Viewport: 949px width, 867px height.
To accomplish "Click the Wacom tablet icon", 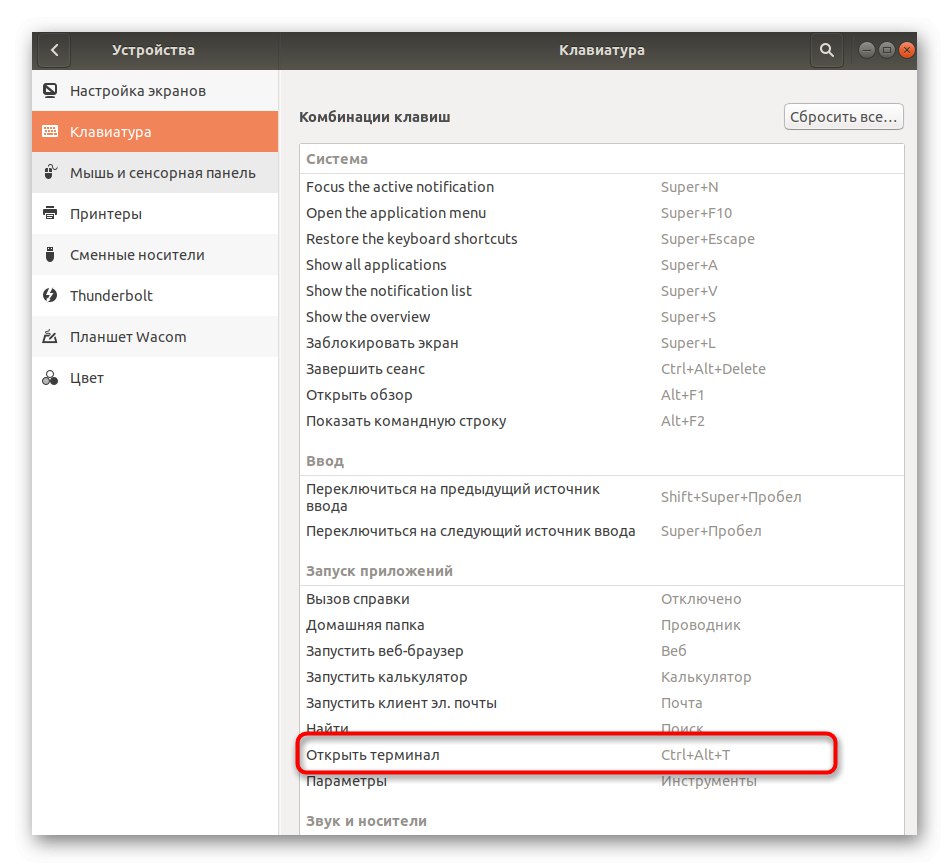I will click(50, 337).
